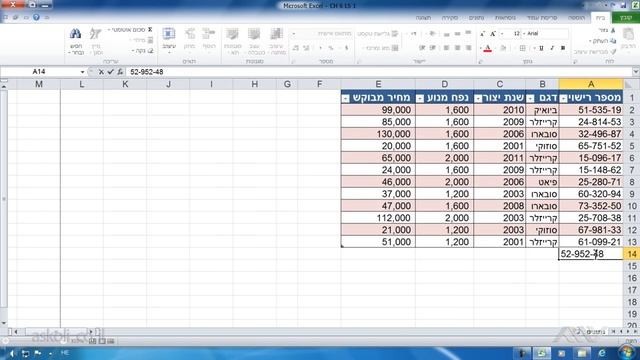
Task: Open filter dropdown for שנת יצור column
Action: (478, 98)
